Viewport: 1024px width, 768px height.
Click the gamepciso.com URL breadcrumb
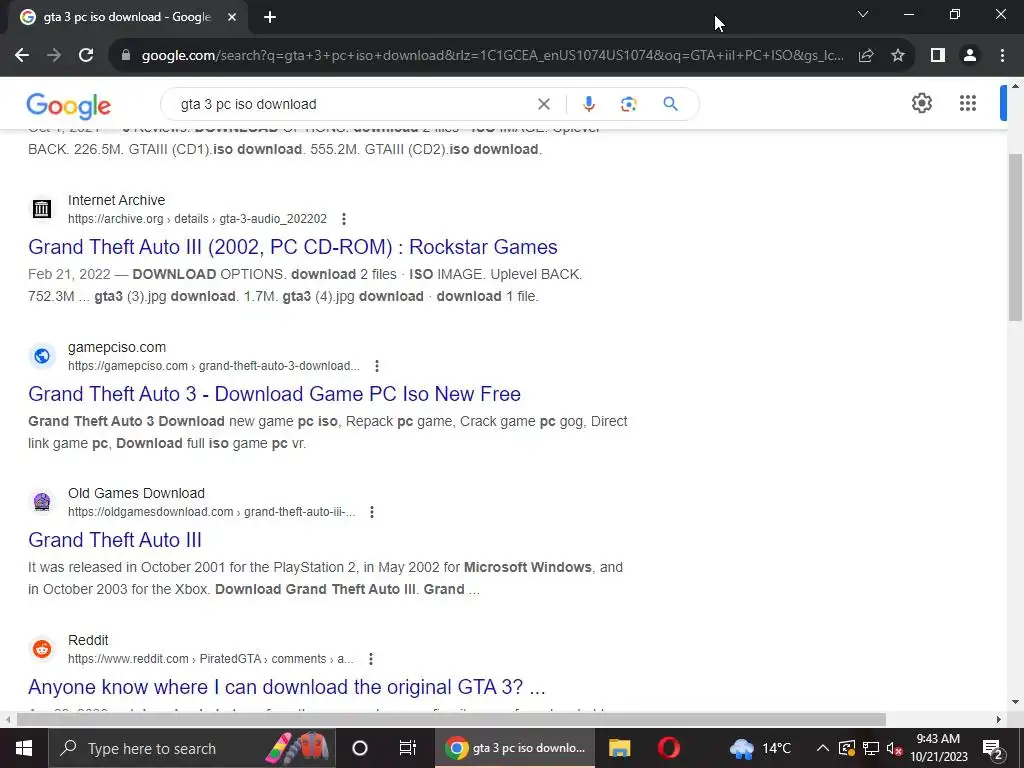tap(214, 366)
